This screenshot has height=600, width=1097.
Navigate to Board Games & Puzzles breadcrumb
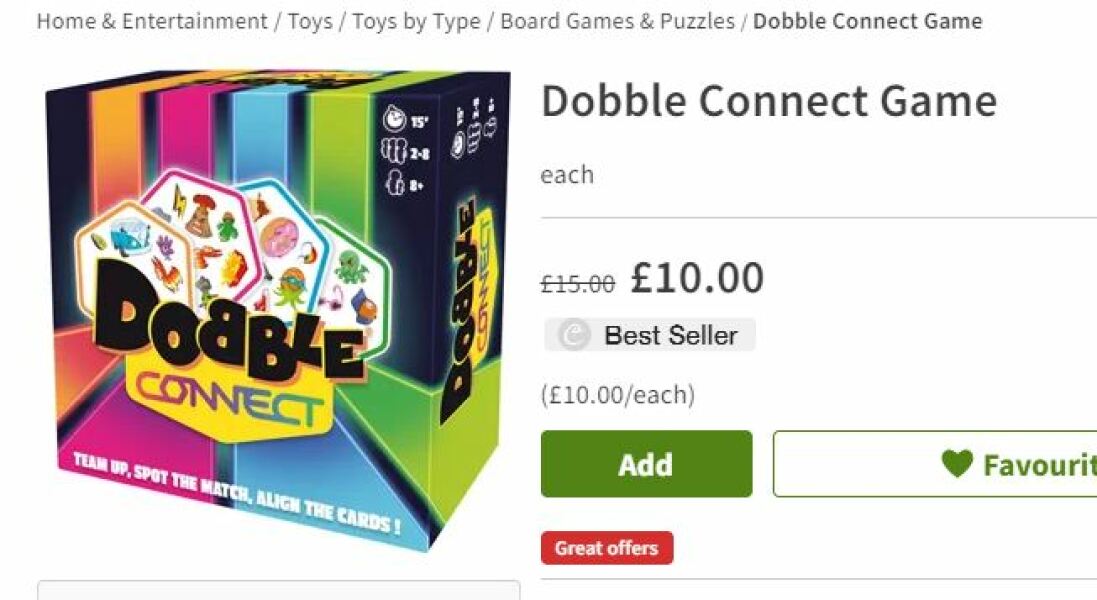tap(618, 21)
